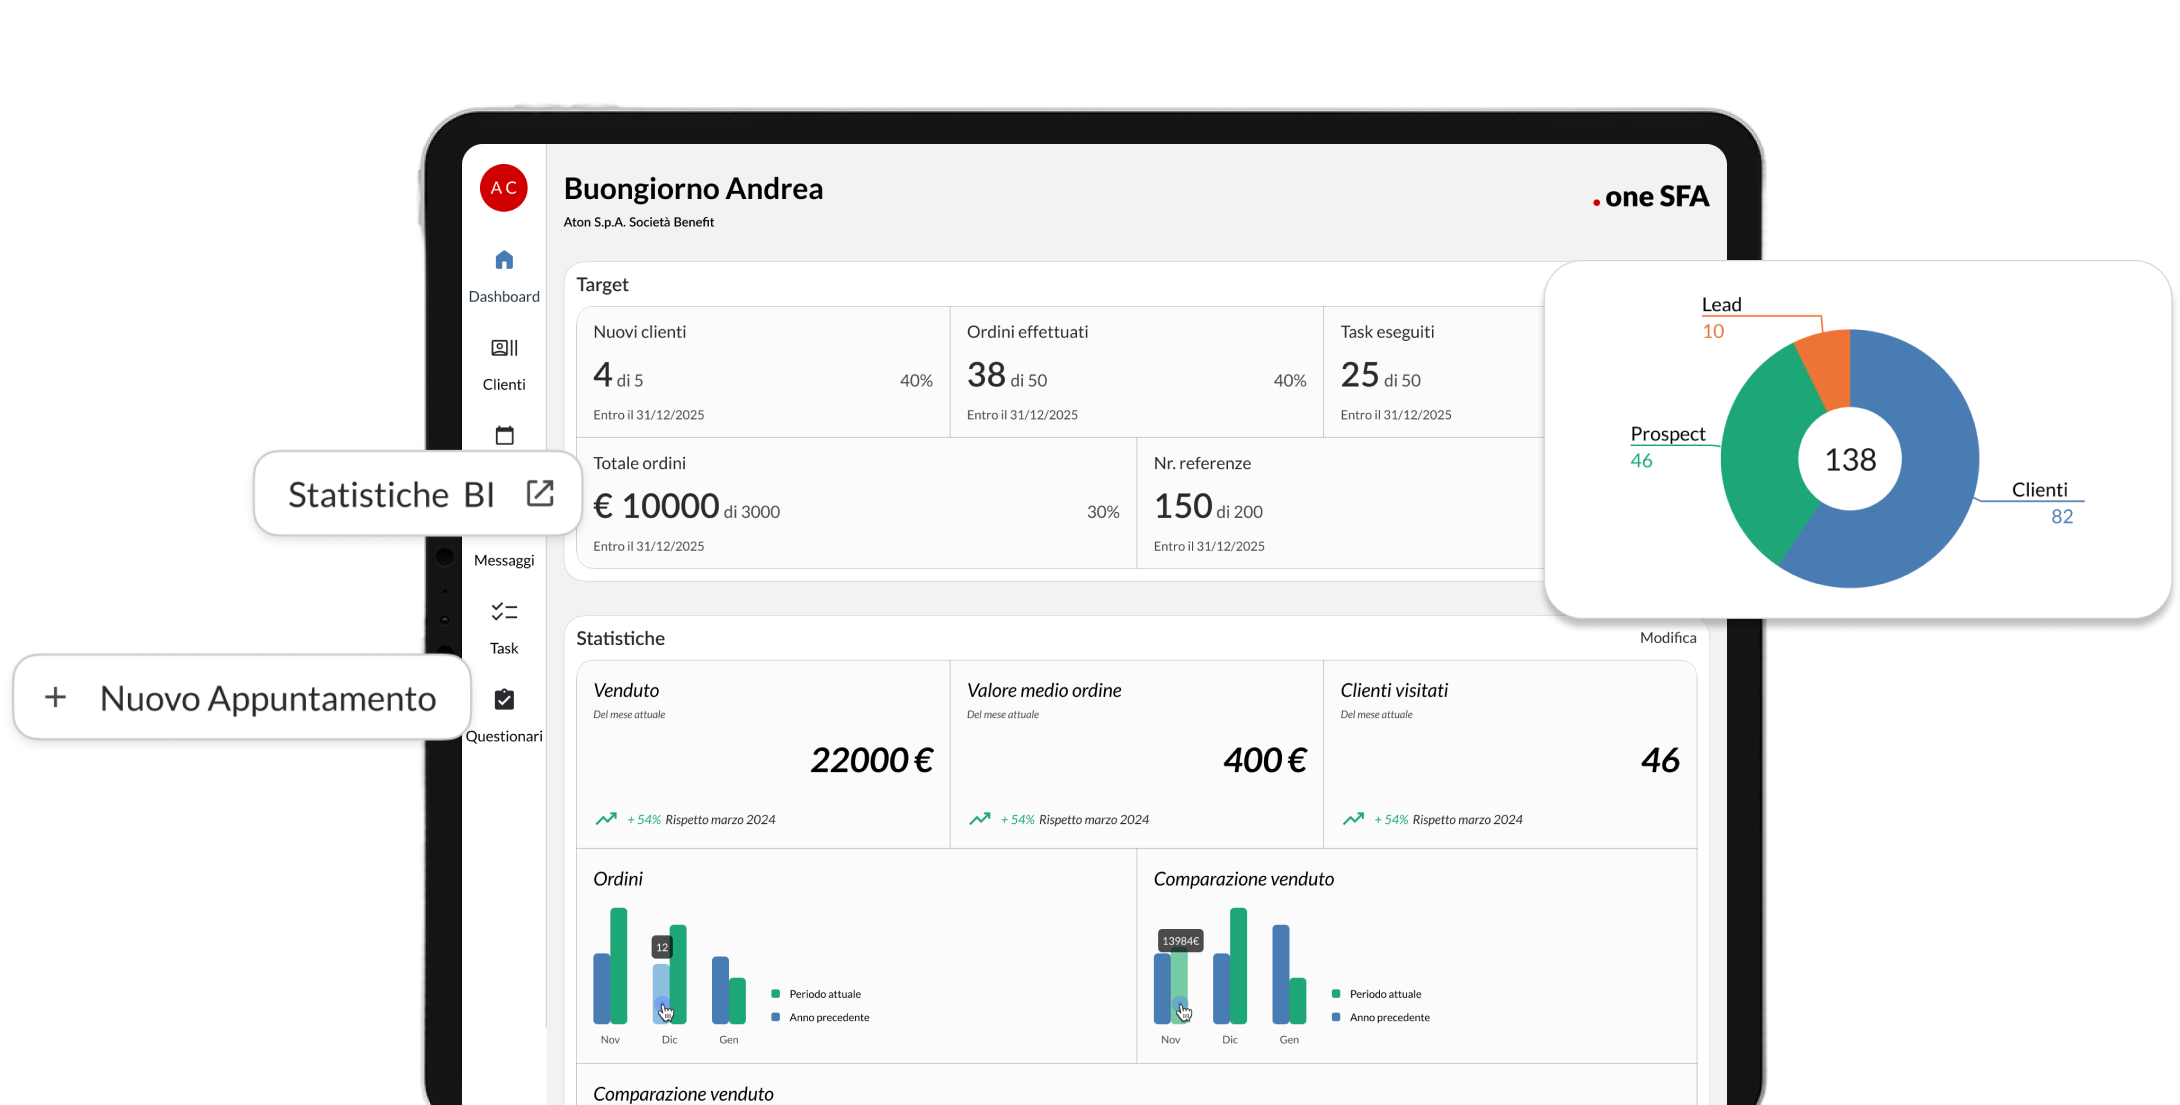
Task: Click Anno precedente legend in Ordini chart
Action: (820, 1017)
